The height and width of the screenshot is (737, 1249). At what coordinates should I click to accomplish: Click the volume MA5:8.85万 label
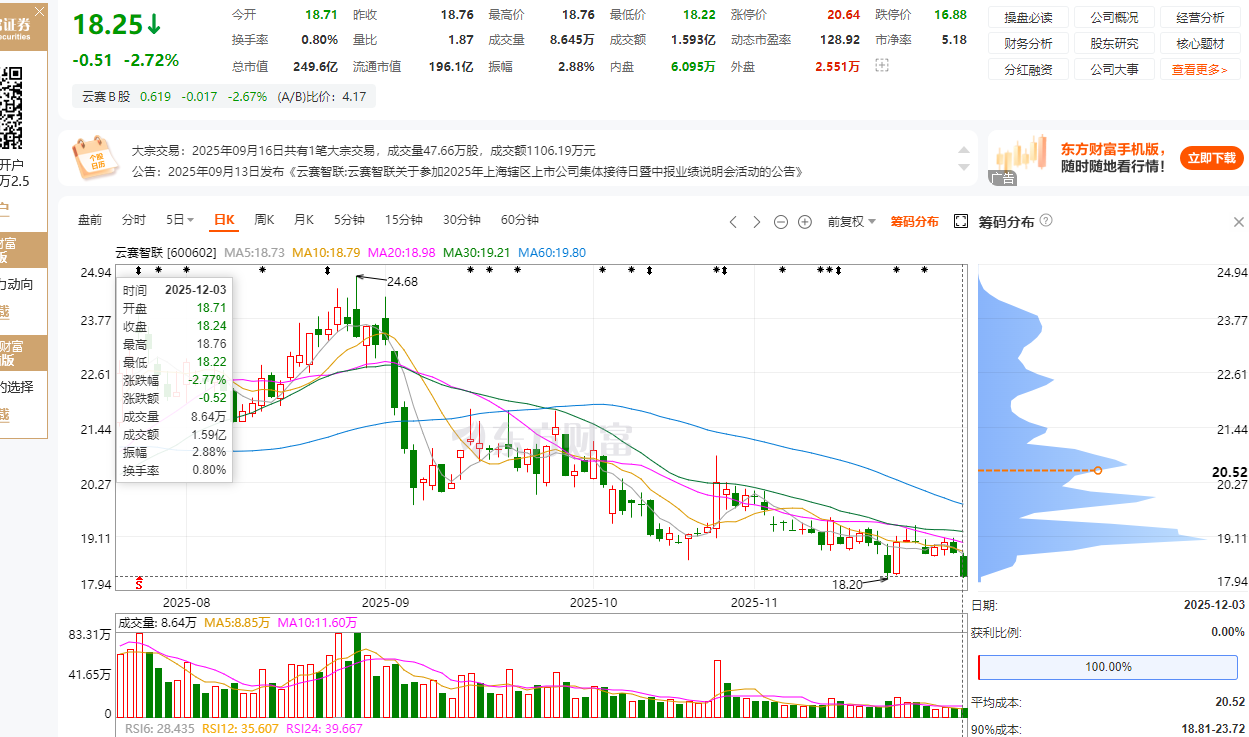[x=237, y=623]
